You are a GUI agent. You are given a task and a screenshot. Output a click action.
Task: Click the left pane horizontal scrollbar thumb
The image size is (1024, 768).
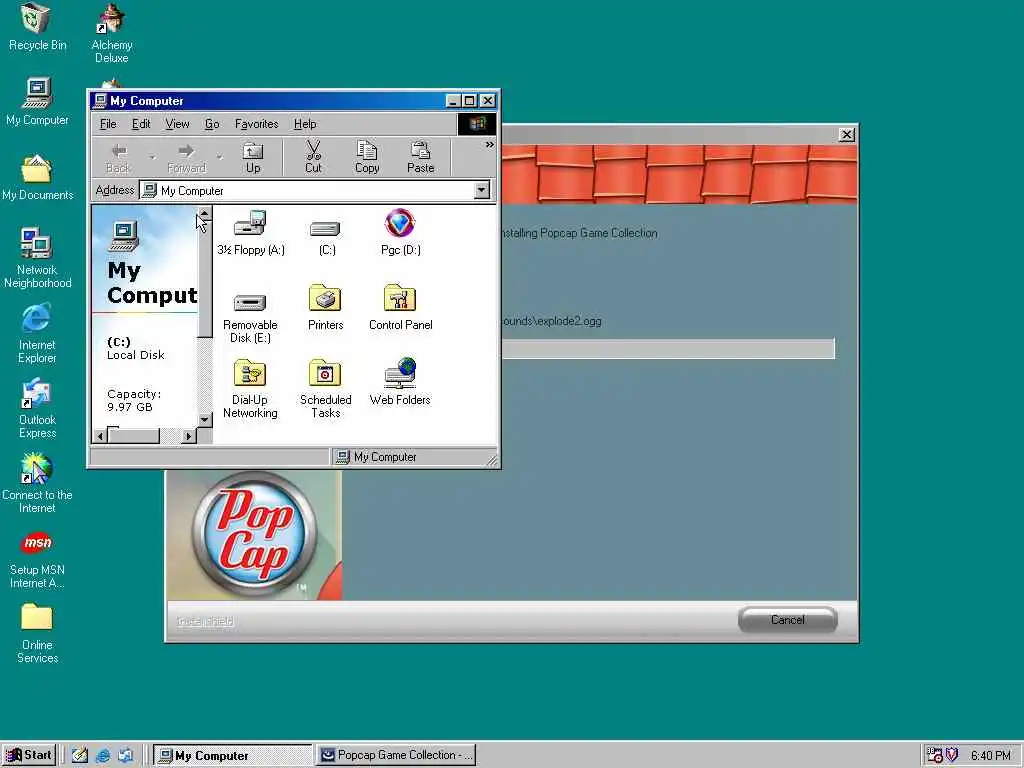tap(133, 435)
